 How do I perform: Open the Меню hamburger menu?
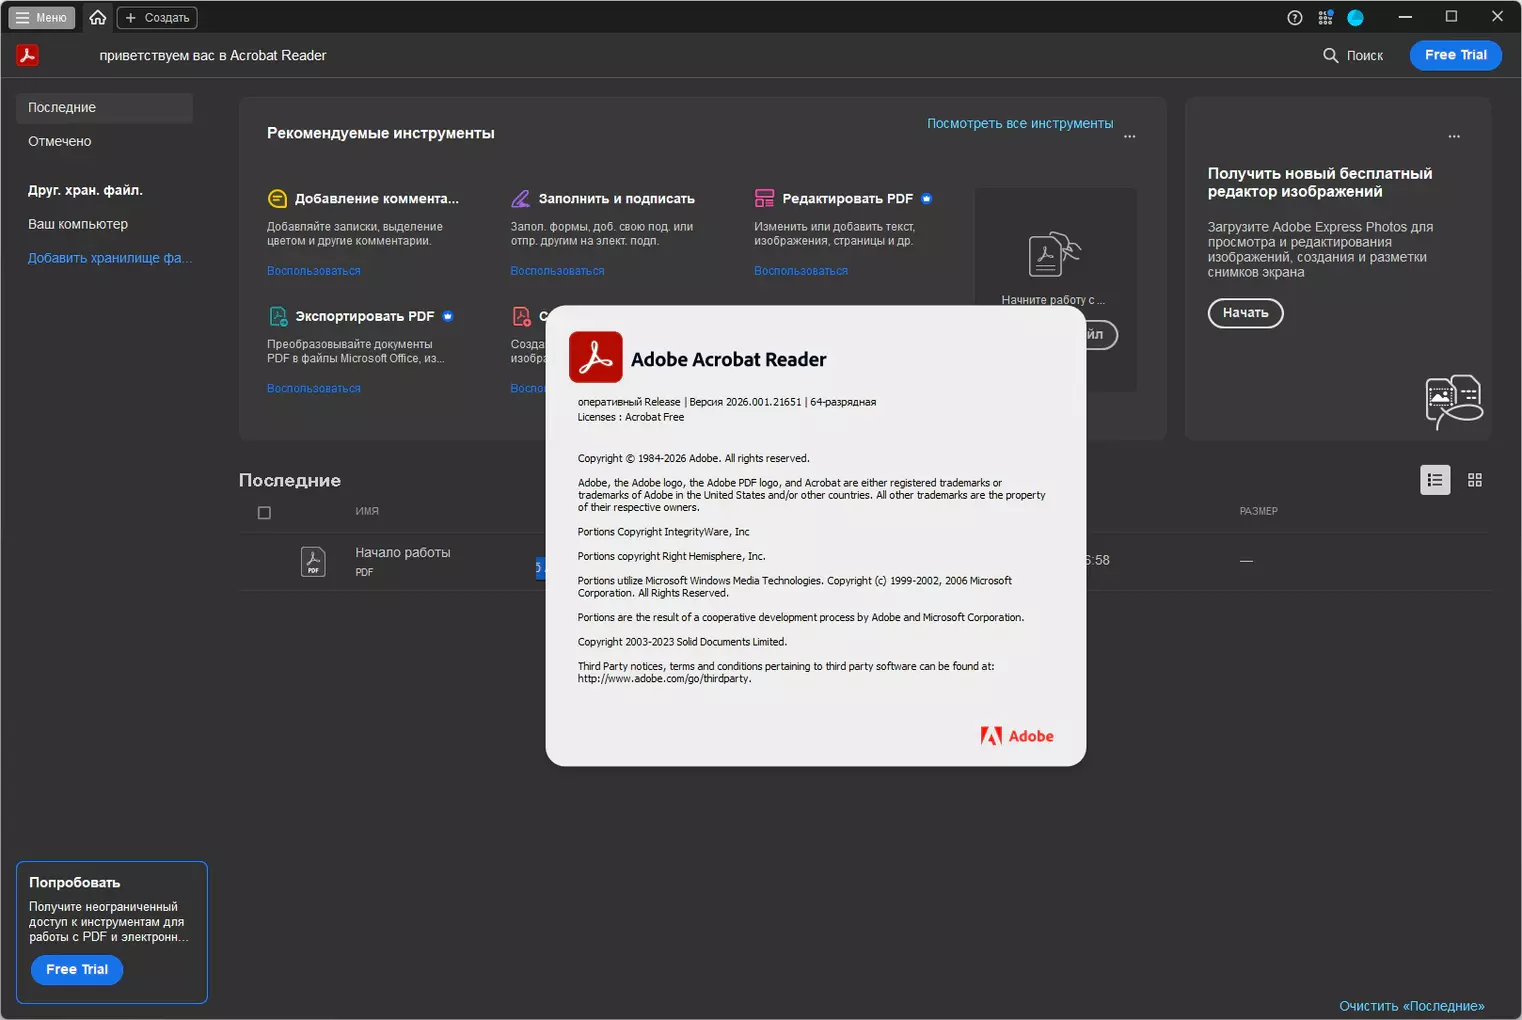coord(42,18)
